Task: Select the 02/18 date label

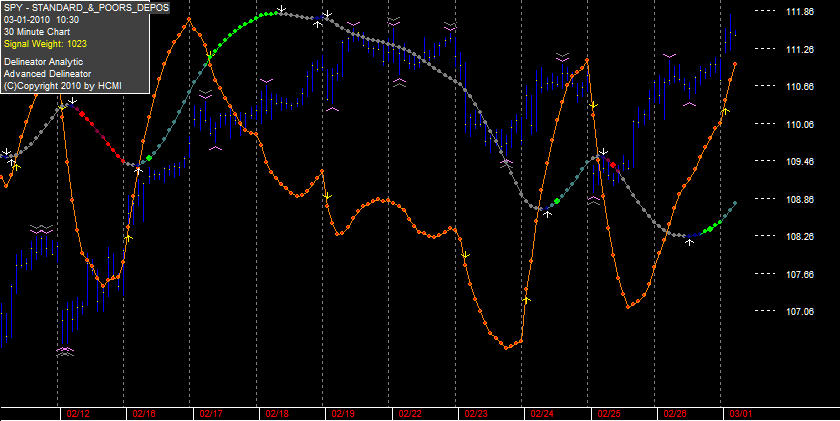Action: click(x=277, y=414)
